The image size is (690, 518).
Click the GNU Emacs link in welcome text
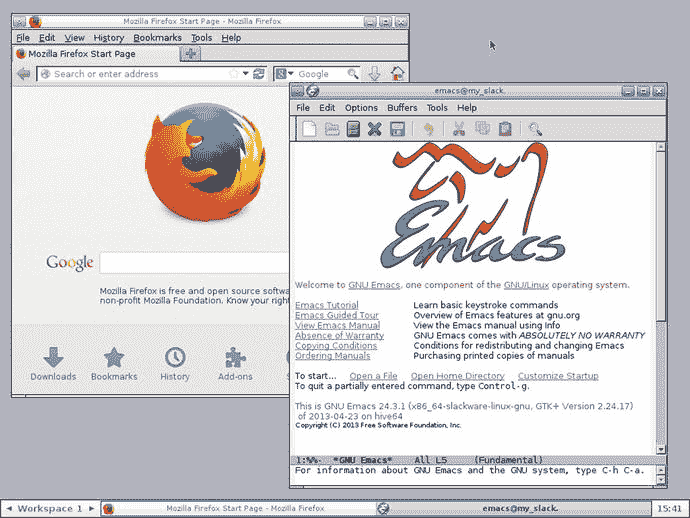click(374, 285)
